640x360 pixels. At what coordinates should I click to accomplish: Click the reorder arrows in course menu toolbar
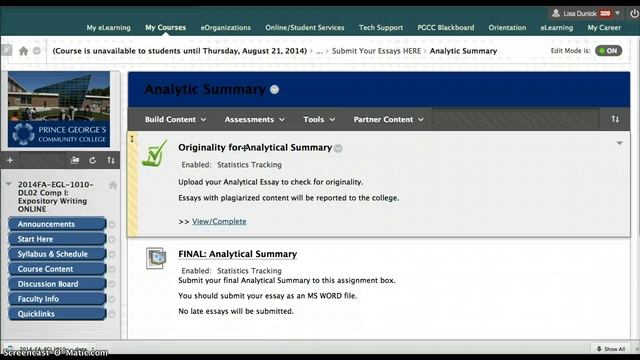click(111, 160)
